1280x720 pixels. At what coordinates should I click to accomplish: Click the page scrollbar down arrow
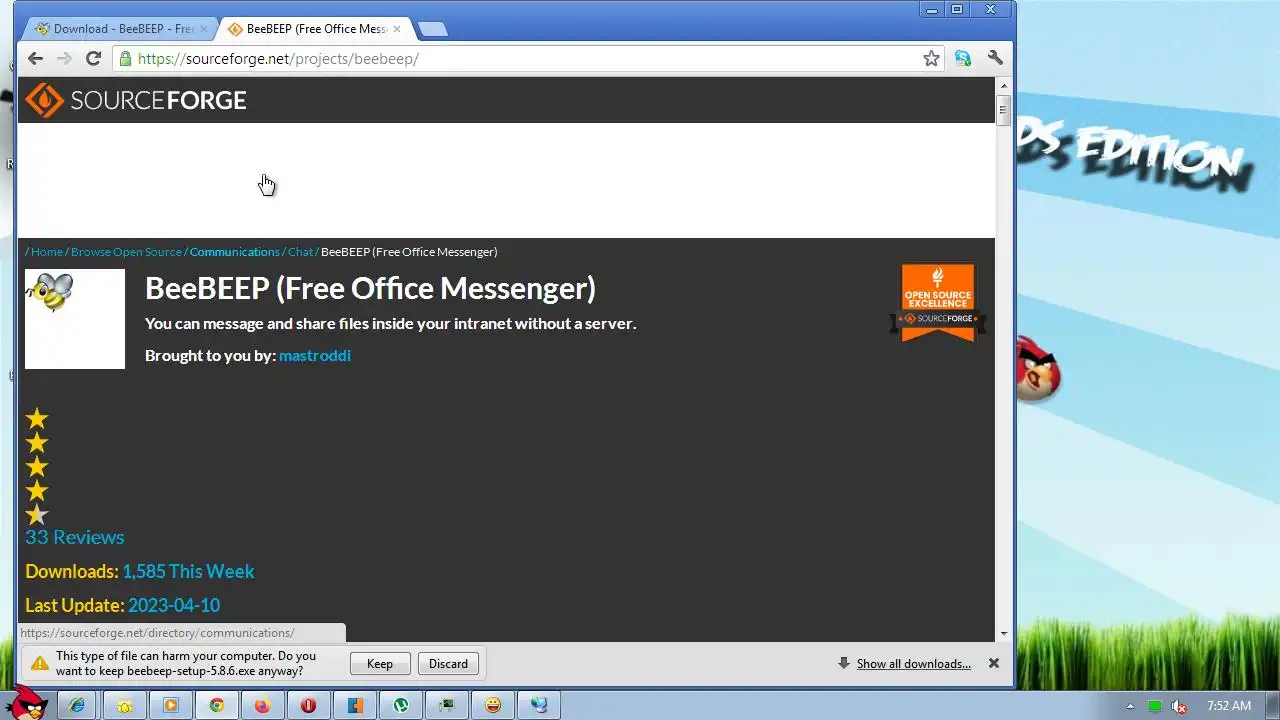coord(1003,633)
